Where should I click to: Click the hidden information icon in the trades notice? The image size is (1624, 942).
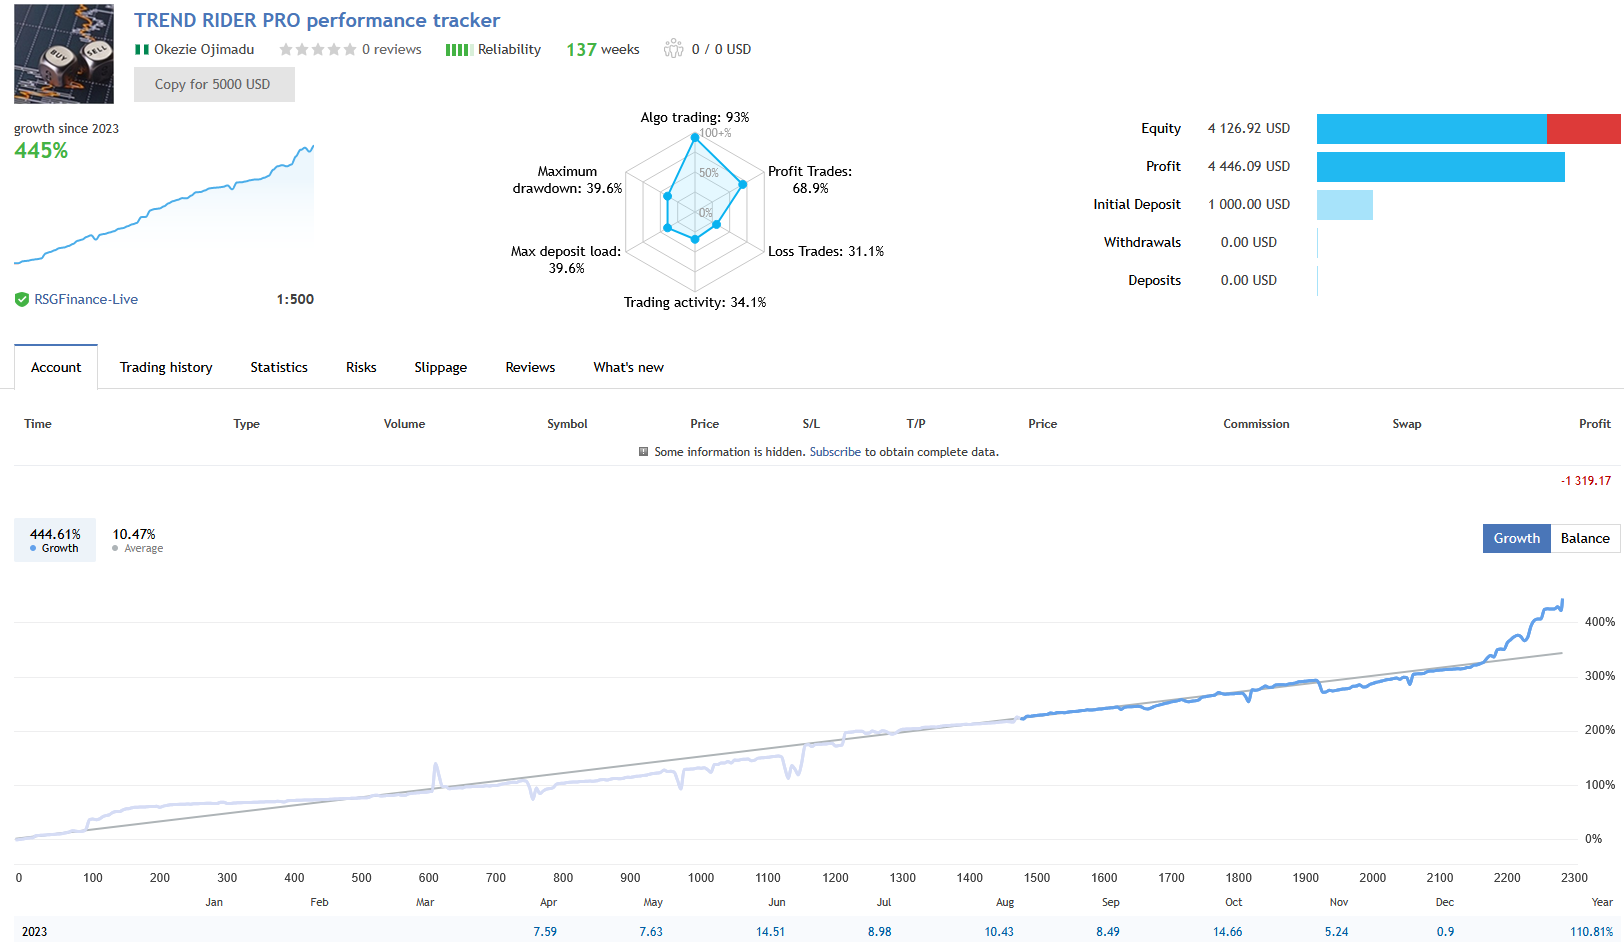644,451
